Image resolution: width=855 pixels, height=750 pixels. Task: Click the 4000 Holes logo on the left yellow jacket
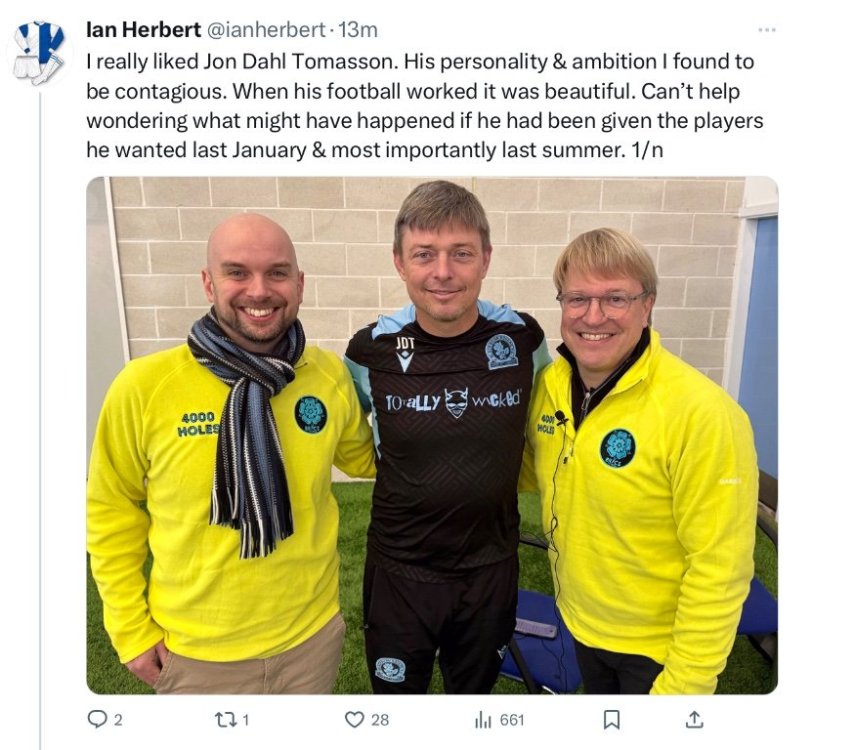click(x=200, y=424)
